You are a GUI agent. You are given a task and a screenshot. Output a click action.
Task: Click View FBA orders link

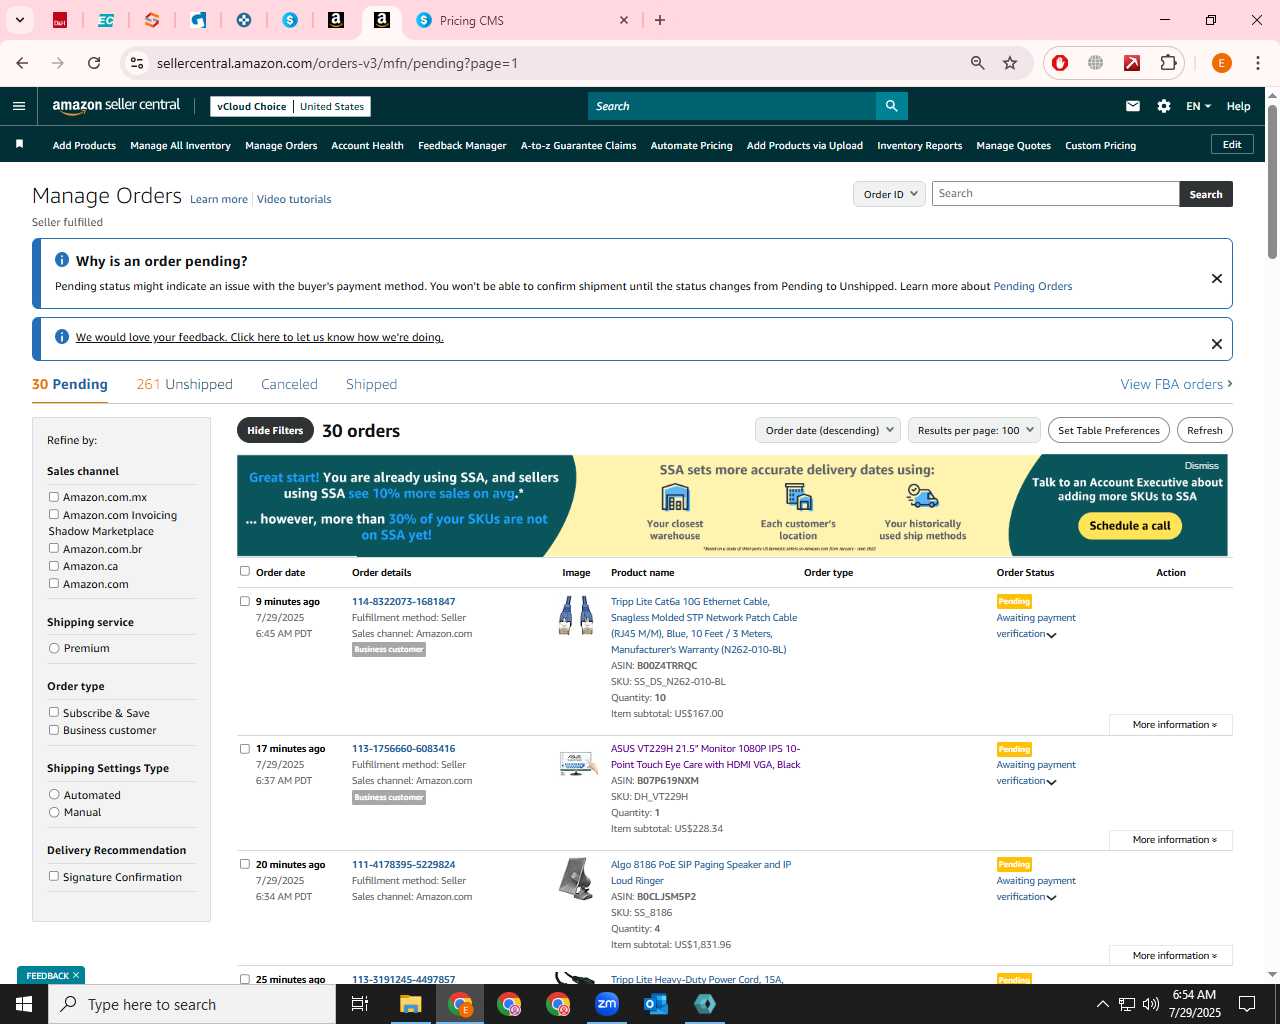[1176, 384]
